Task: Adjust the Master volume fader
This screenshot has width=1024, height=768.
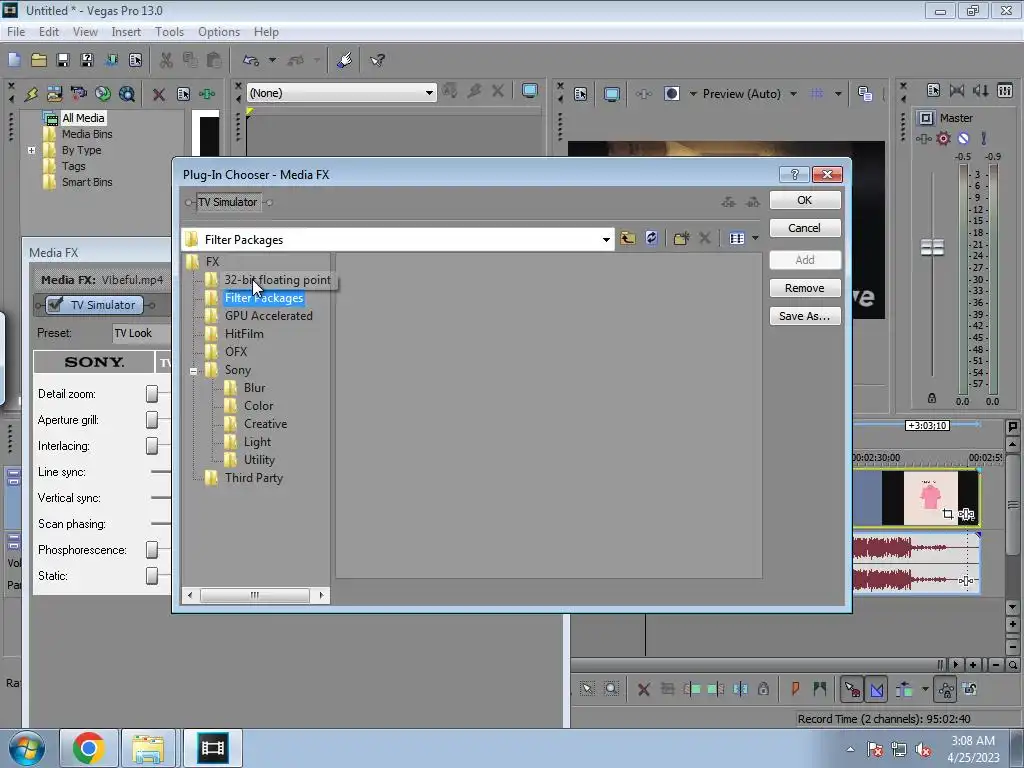Action: tap(932, 247)
